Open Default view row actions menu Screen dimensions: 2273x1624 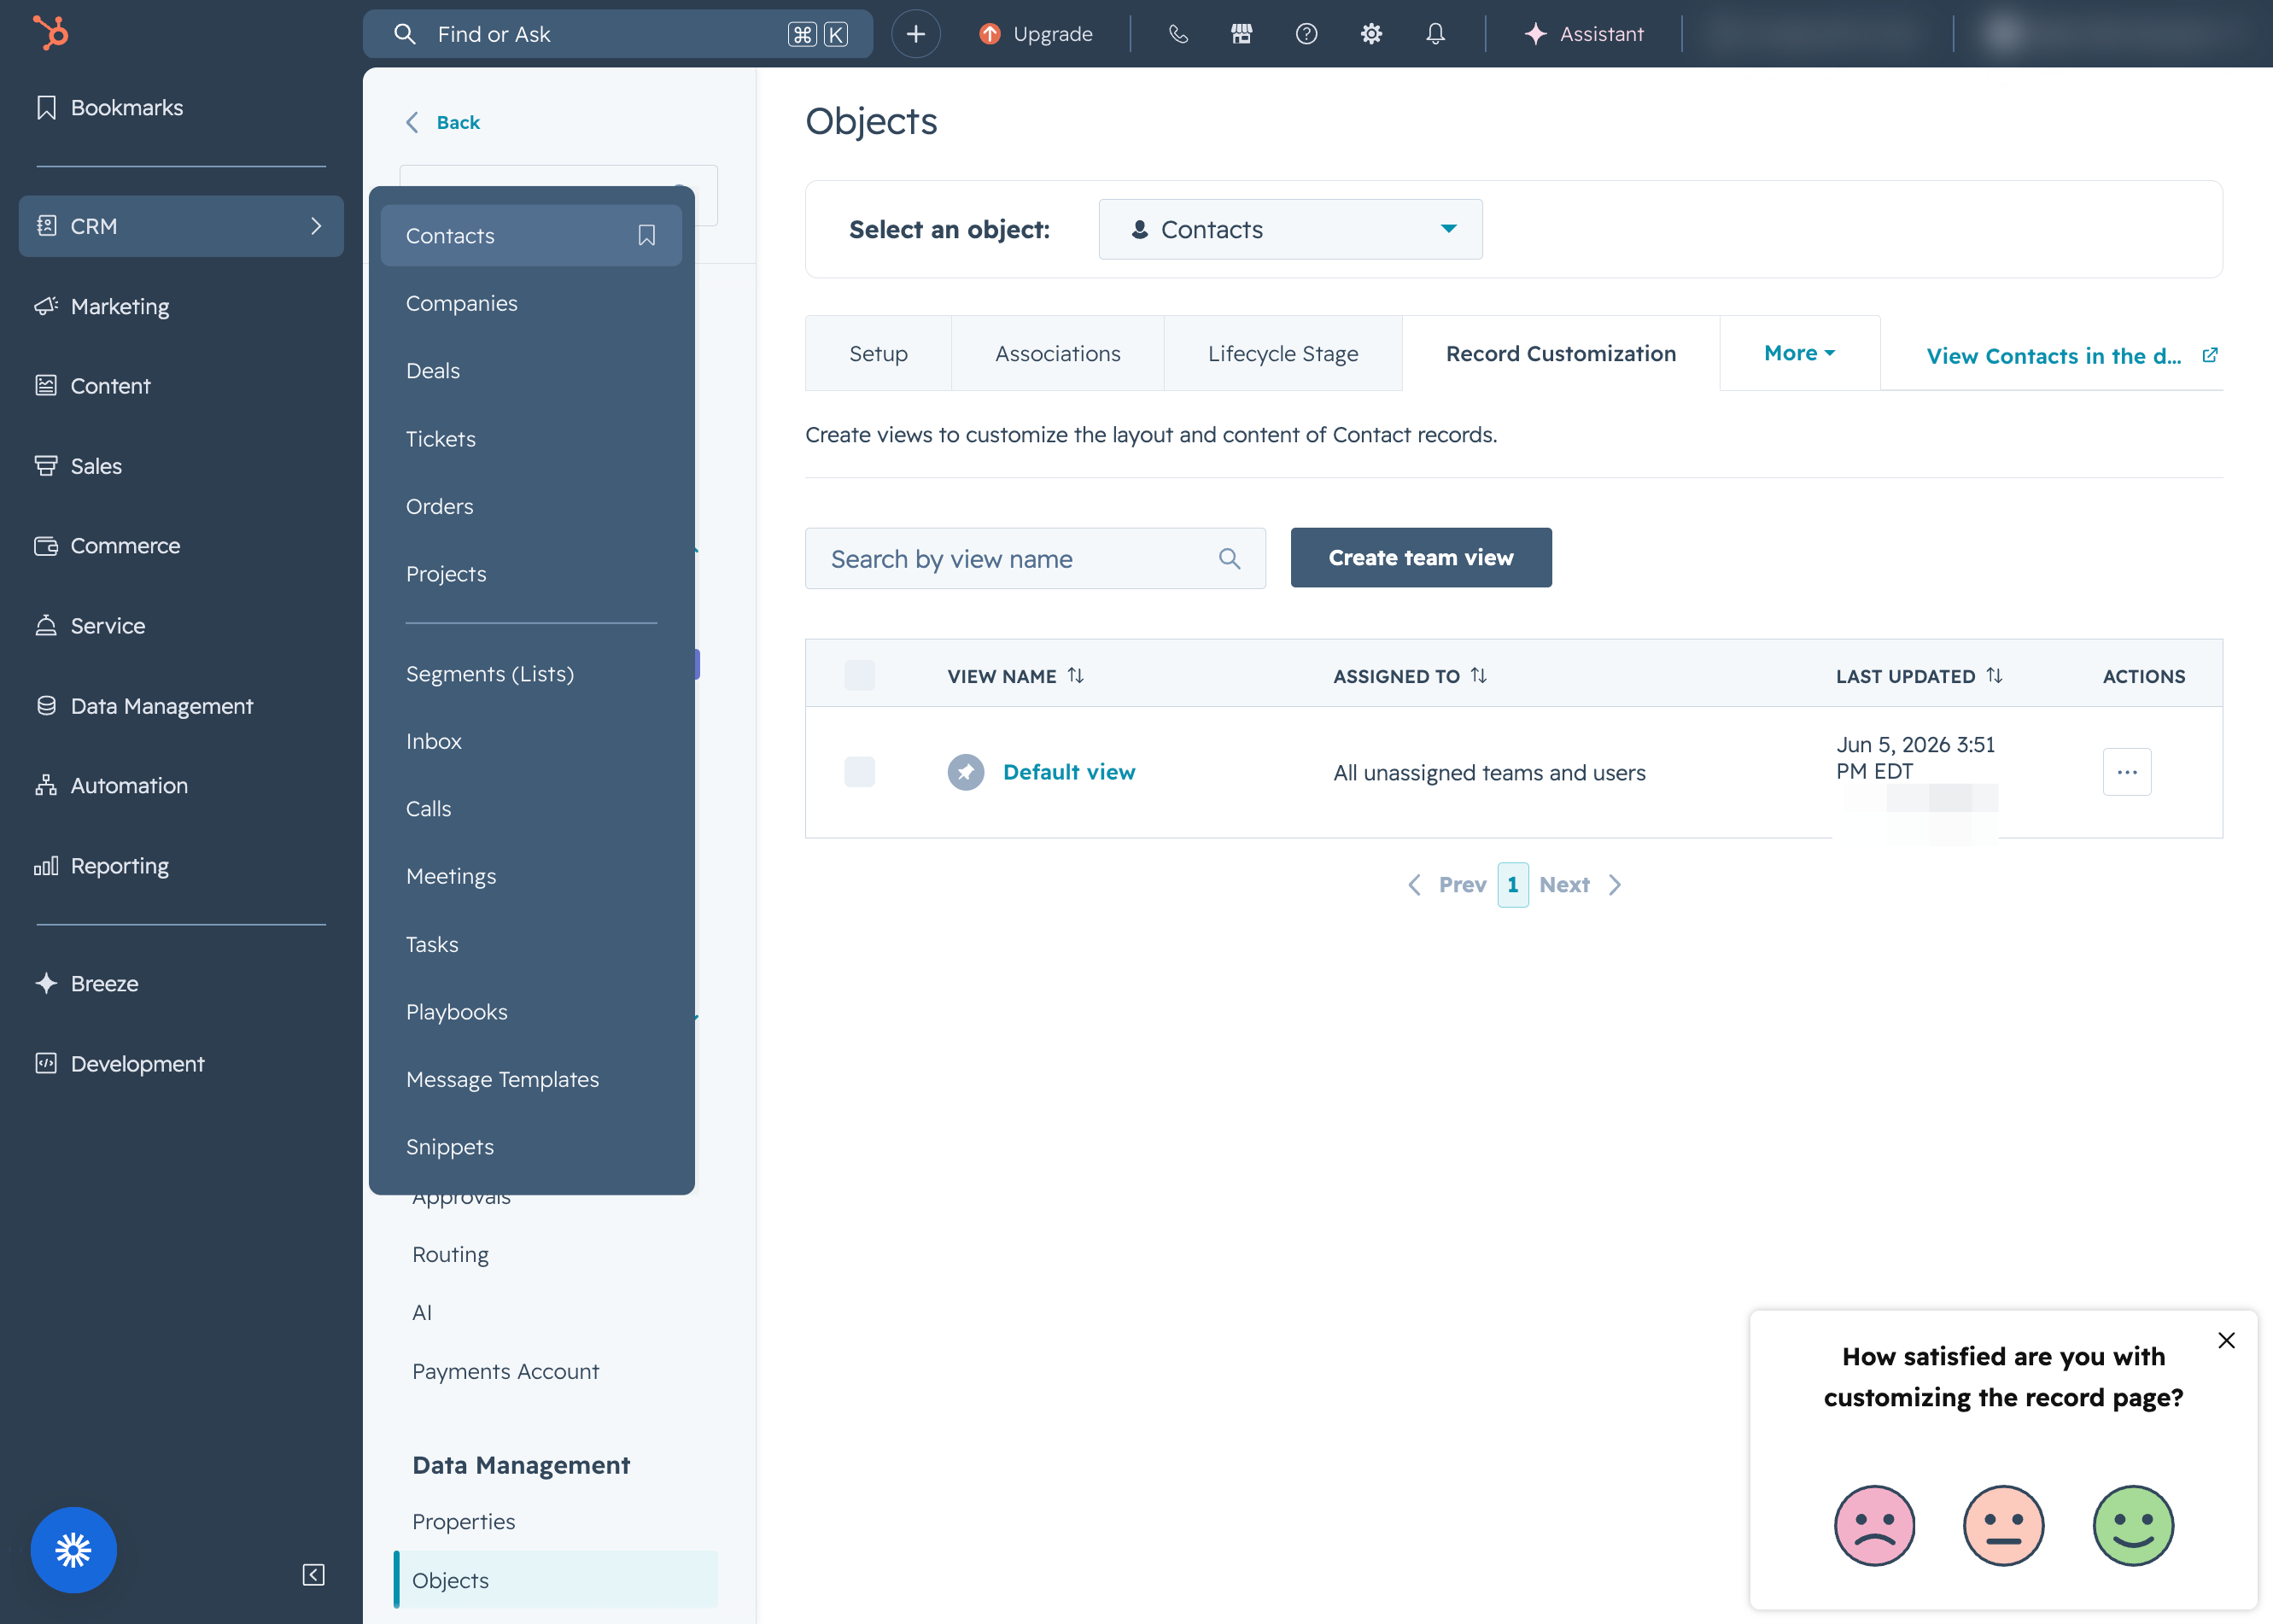click(2127, 772)
